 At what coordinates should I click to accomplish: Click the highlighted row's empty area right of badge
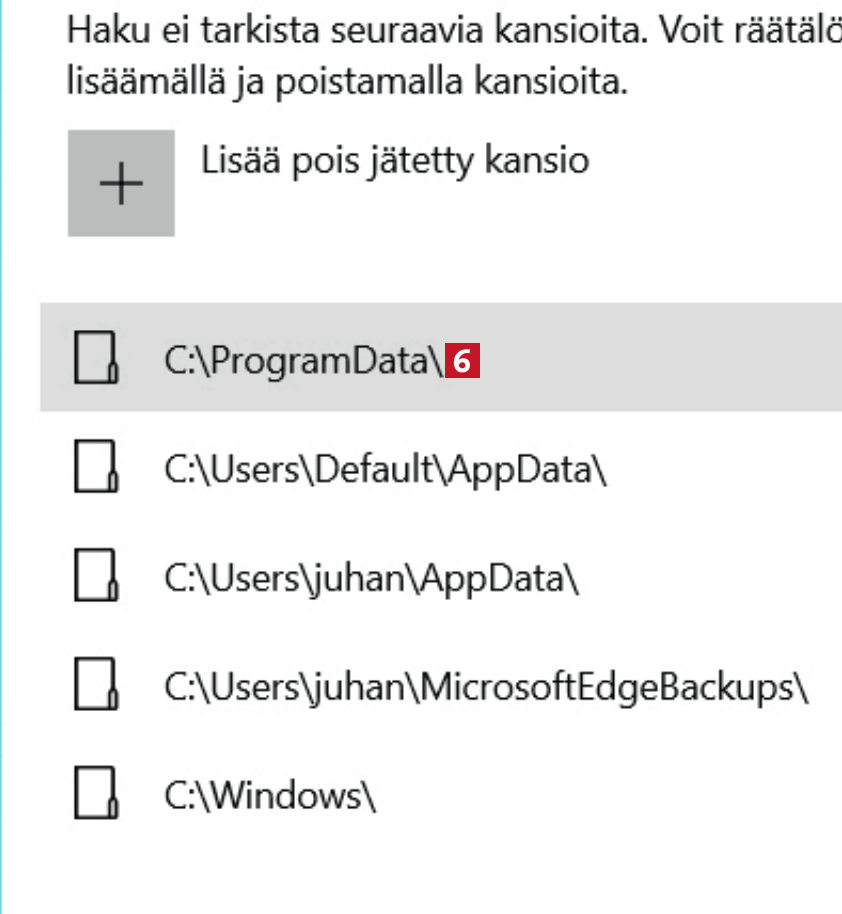tap(660, 358)
